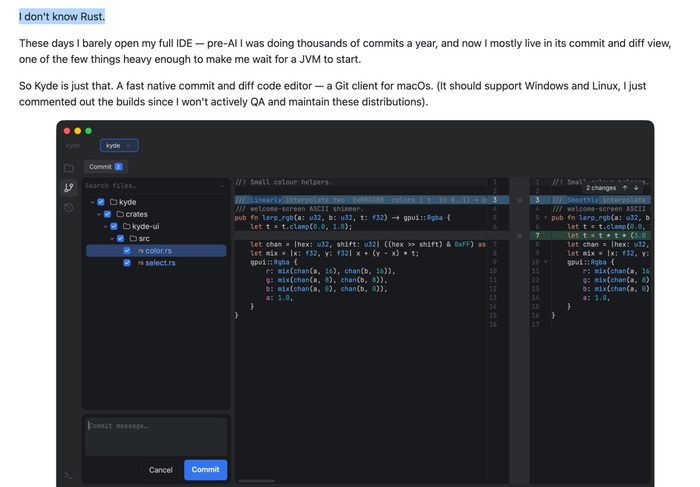The width and height of the screenshot is (700, 487).
Task: Open the terminal prompt icon at sidebar bottom
Action: 68,475
